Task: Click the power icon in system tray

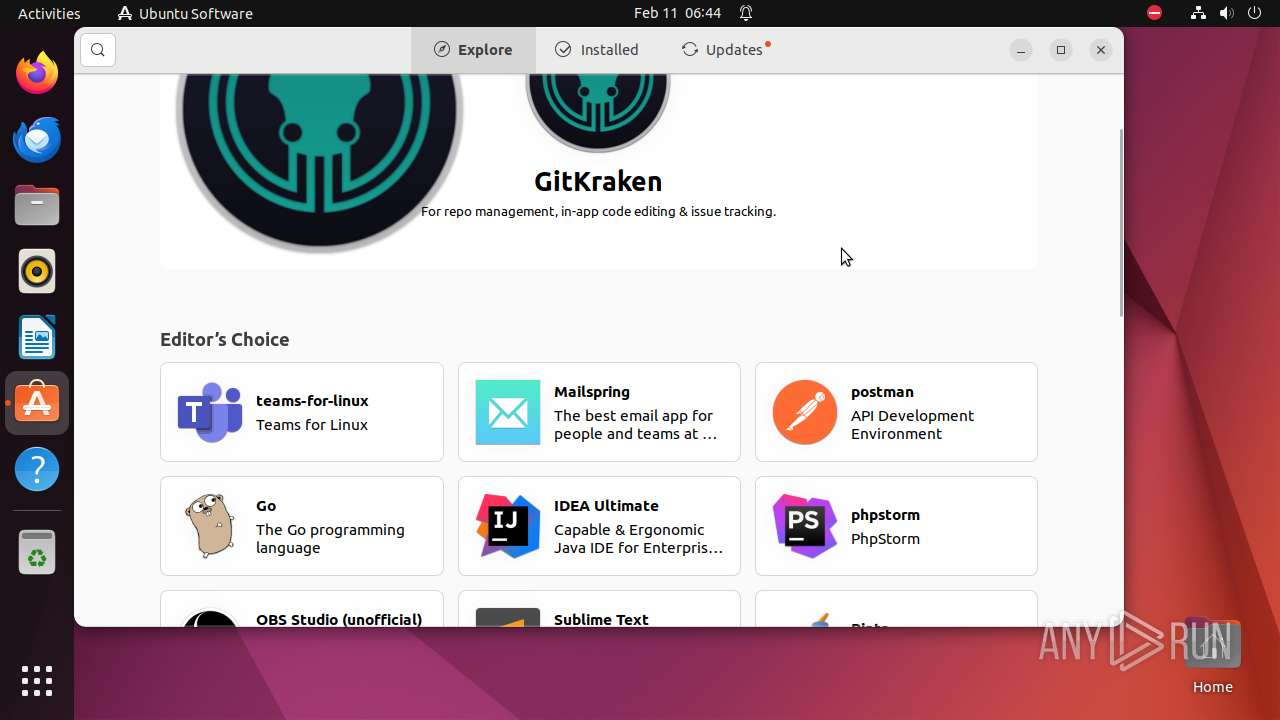Action: coord(1254,13)
